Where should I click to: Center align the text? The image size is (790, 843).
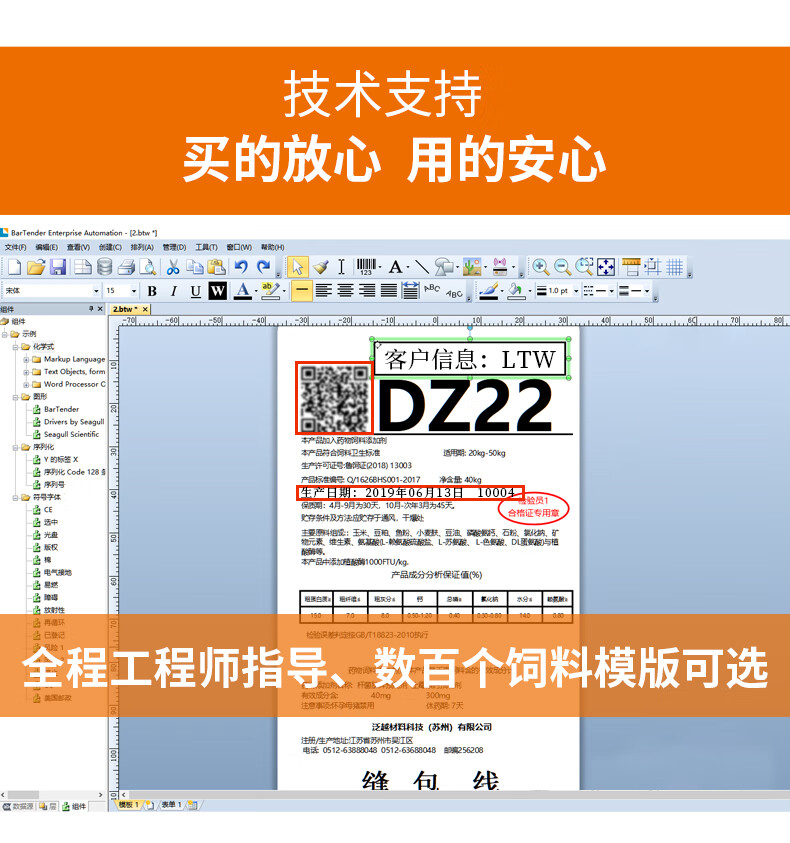pos(345,291)
